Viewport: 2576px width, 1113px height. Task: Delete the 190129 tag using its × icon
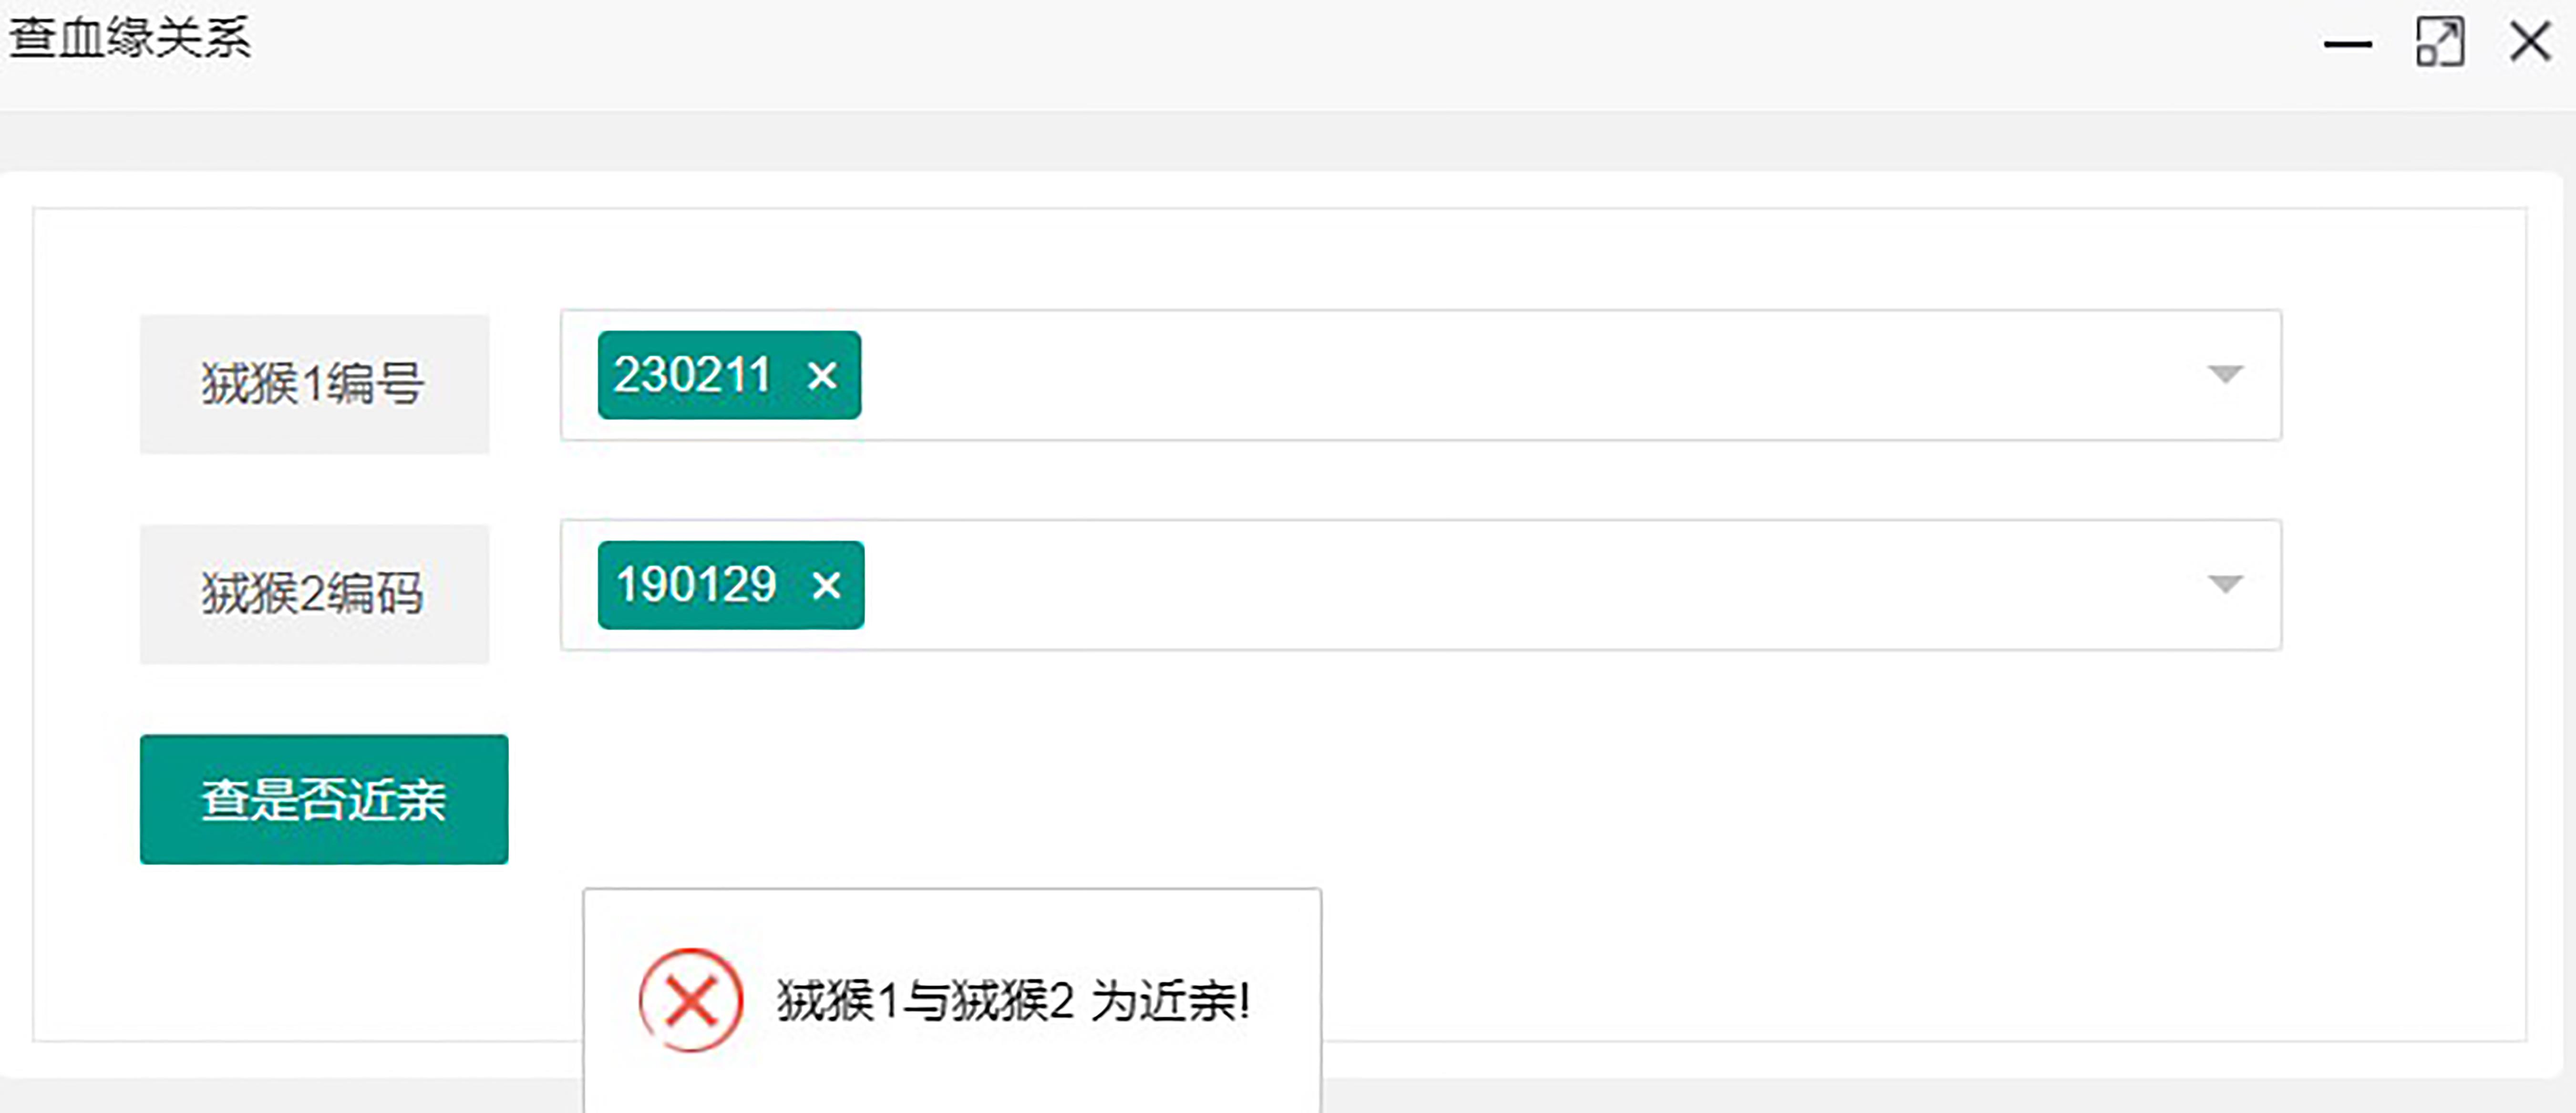[x=826, y=585]
